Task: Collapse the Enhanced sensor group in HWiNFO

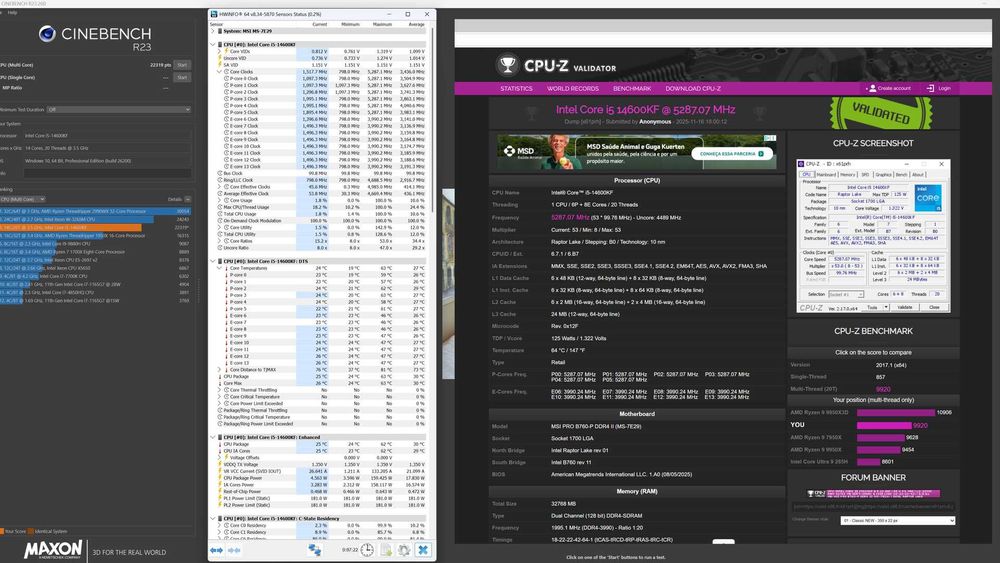Action: pos(213,437)
